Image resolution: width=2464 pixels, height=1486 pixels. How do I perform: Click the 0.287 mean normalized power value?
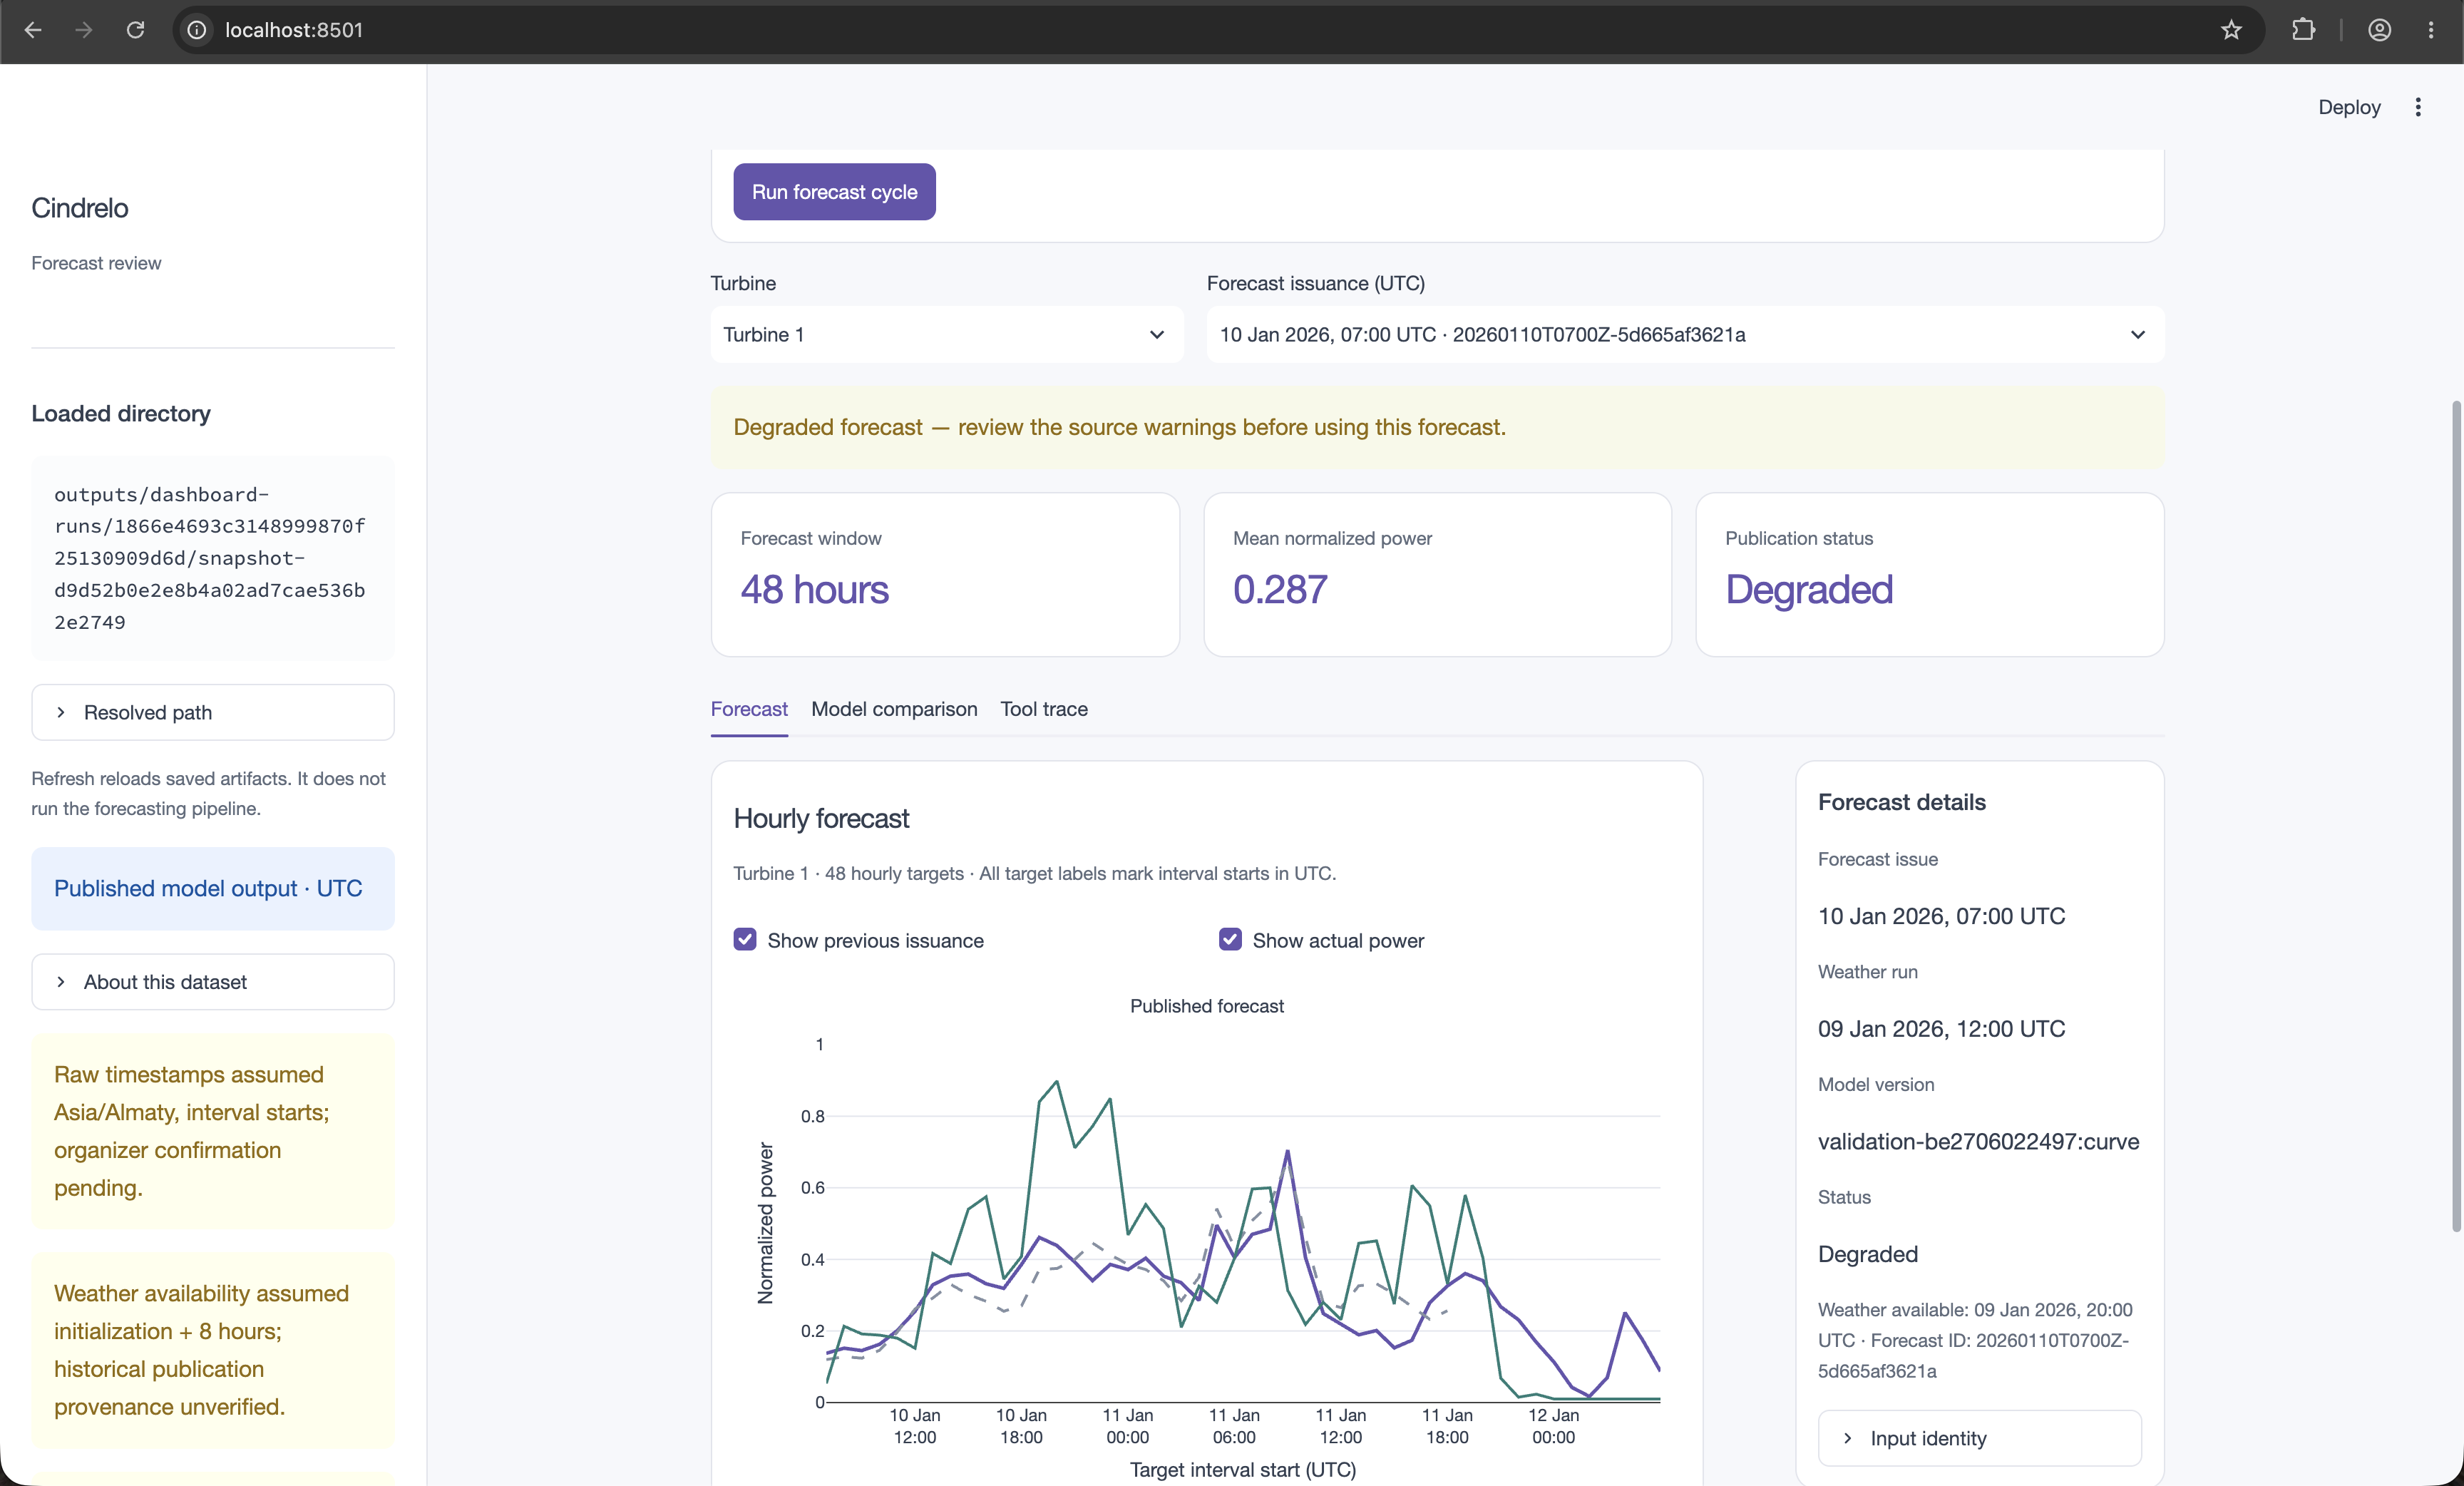[x=1280, y=590]
